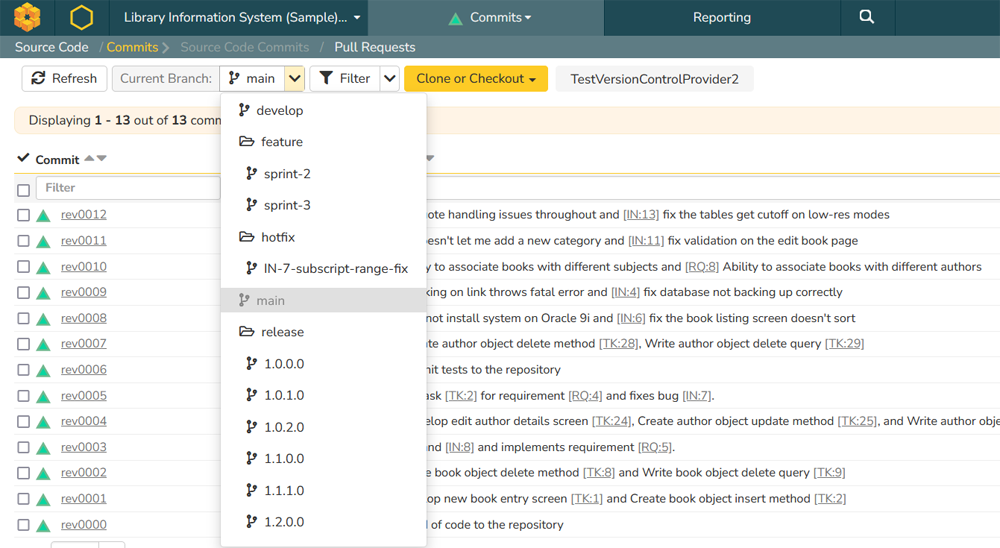Sort Commit column descending arrow
The image size is (1000, 548).
(101, 159)
